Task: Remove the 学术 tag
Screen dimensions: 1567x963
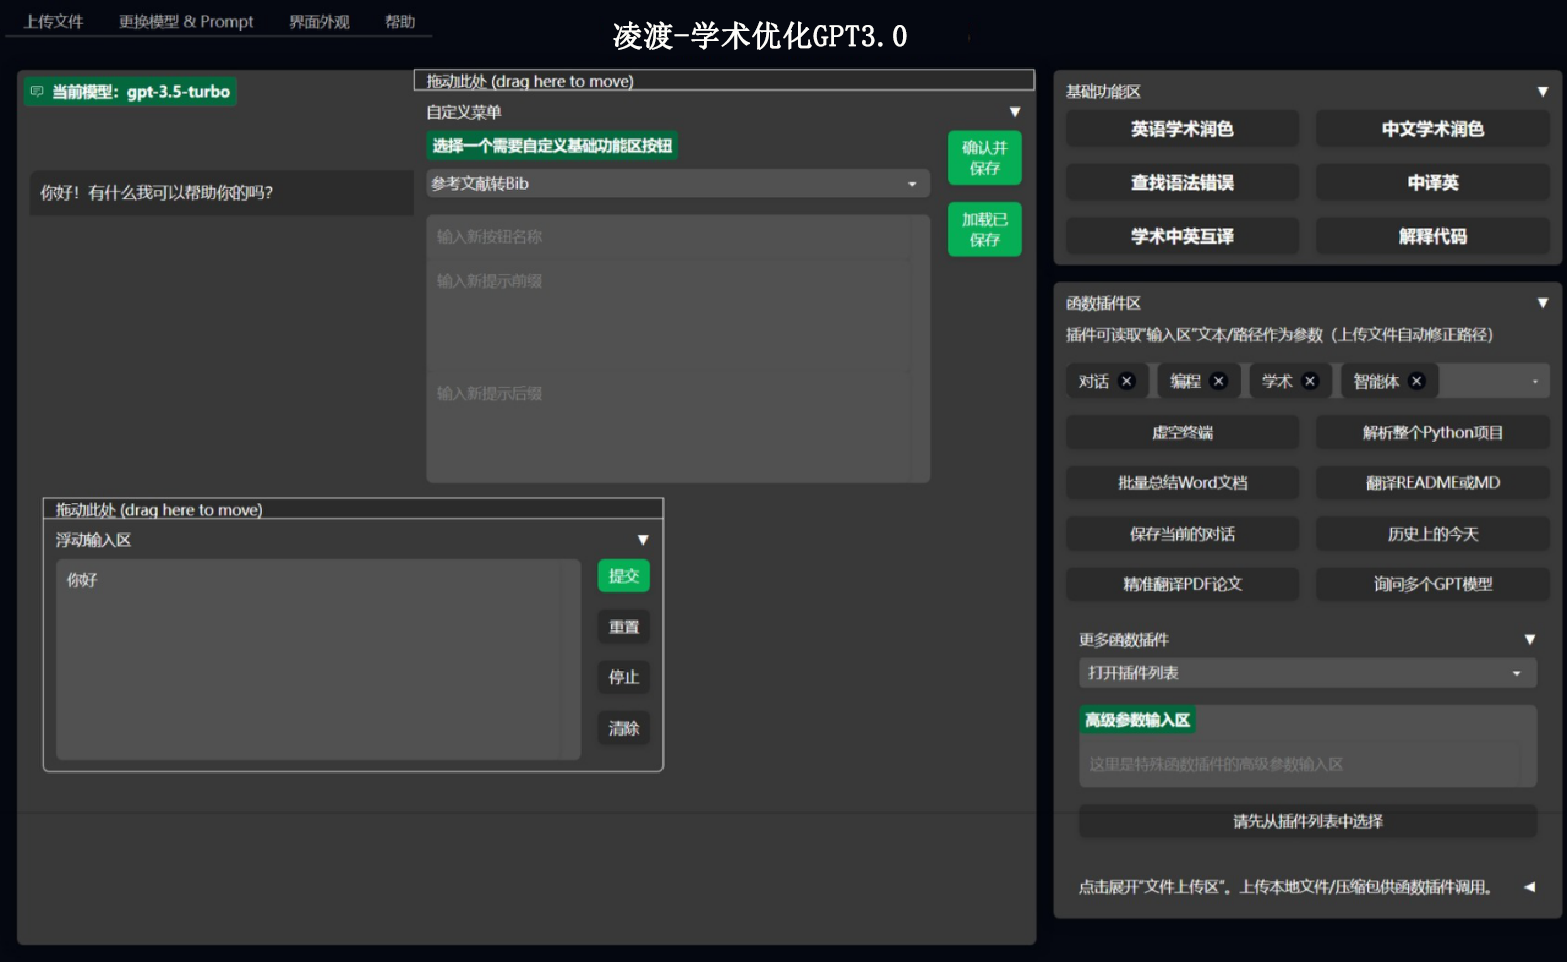Action: (1310, 381)
